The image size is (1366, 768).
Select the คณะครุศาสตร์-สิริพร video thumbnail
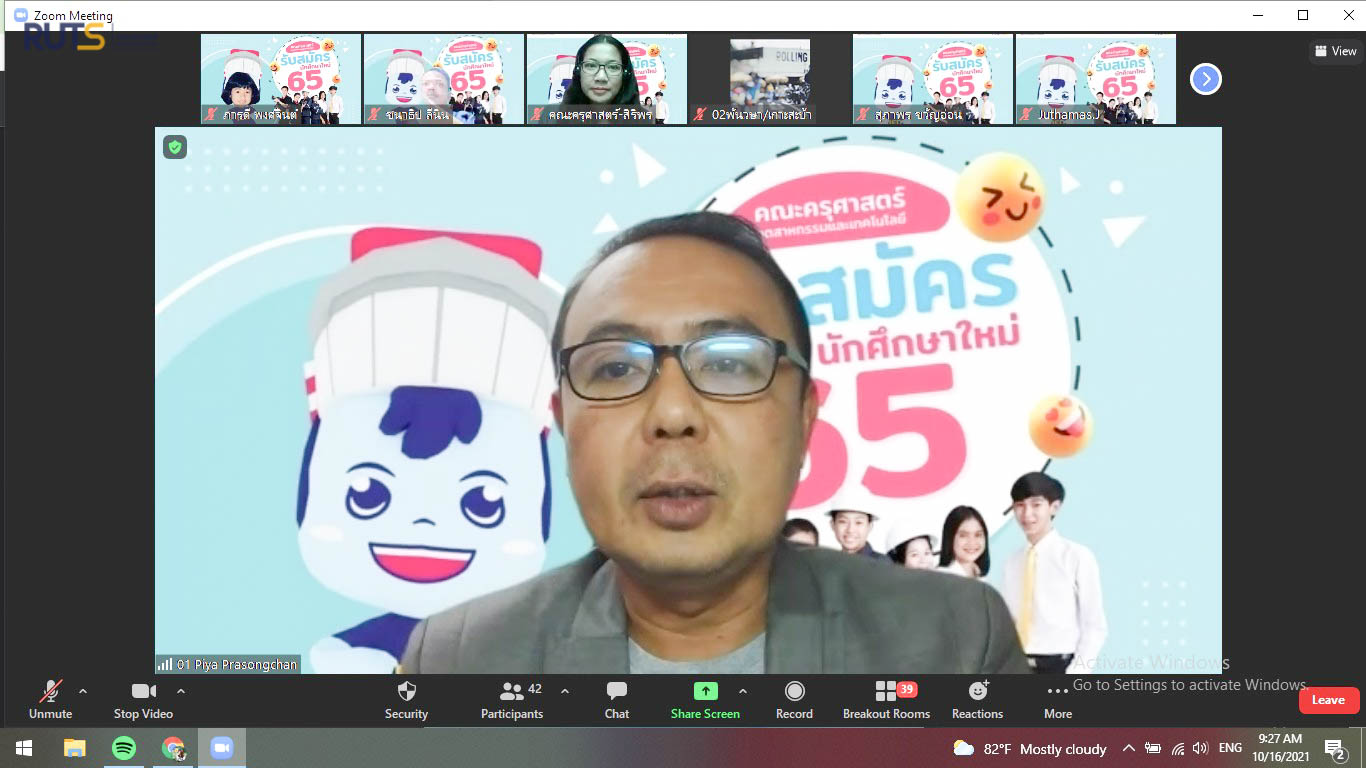607,79
